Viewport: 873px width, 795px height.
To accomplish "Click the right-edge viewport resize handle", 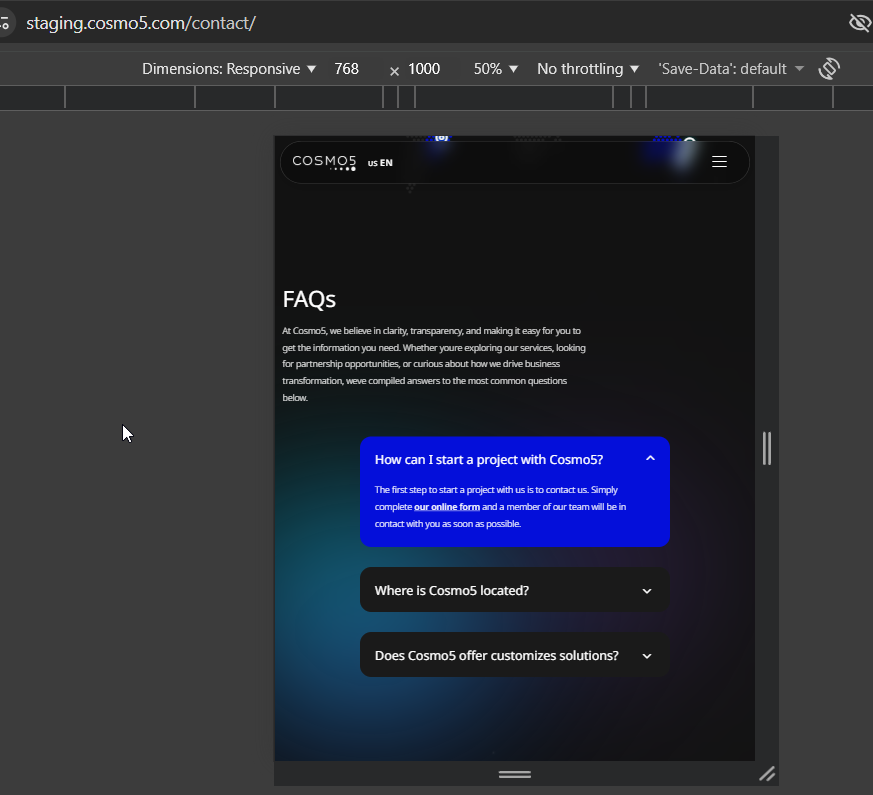I will 767,448.
